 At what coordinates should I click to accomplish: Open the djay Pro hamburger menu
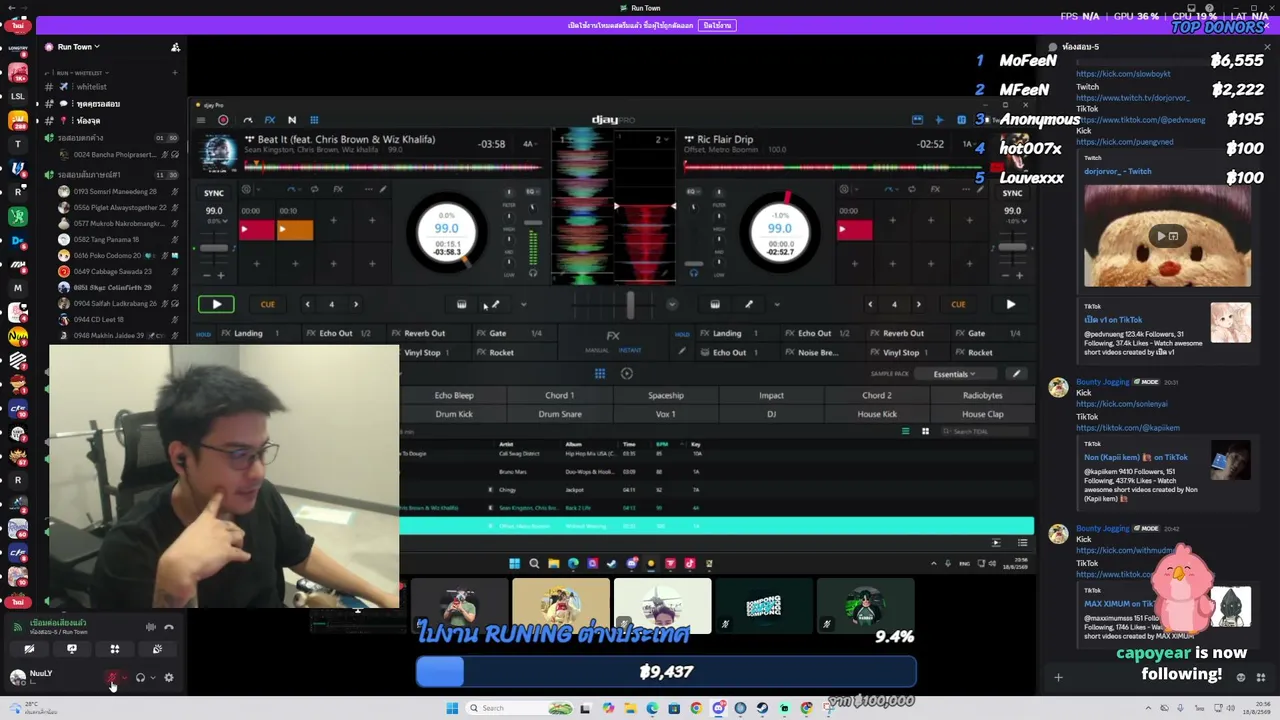pyautogui.click(x=201, y=120)
